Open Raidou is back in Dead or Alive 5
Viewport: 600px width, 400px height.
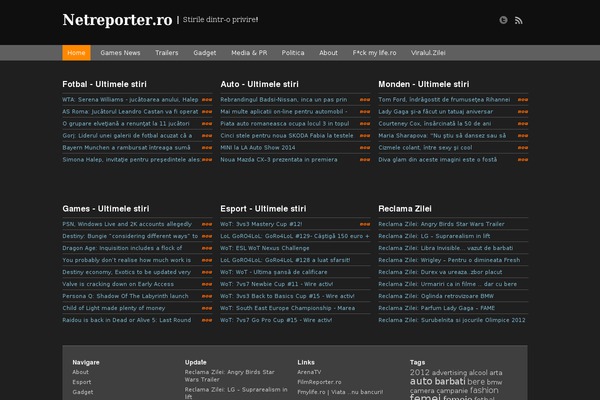127,320
